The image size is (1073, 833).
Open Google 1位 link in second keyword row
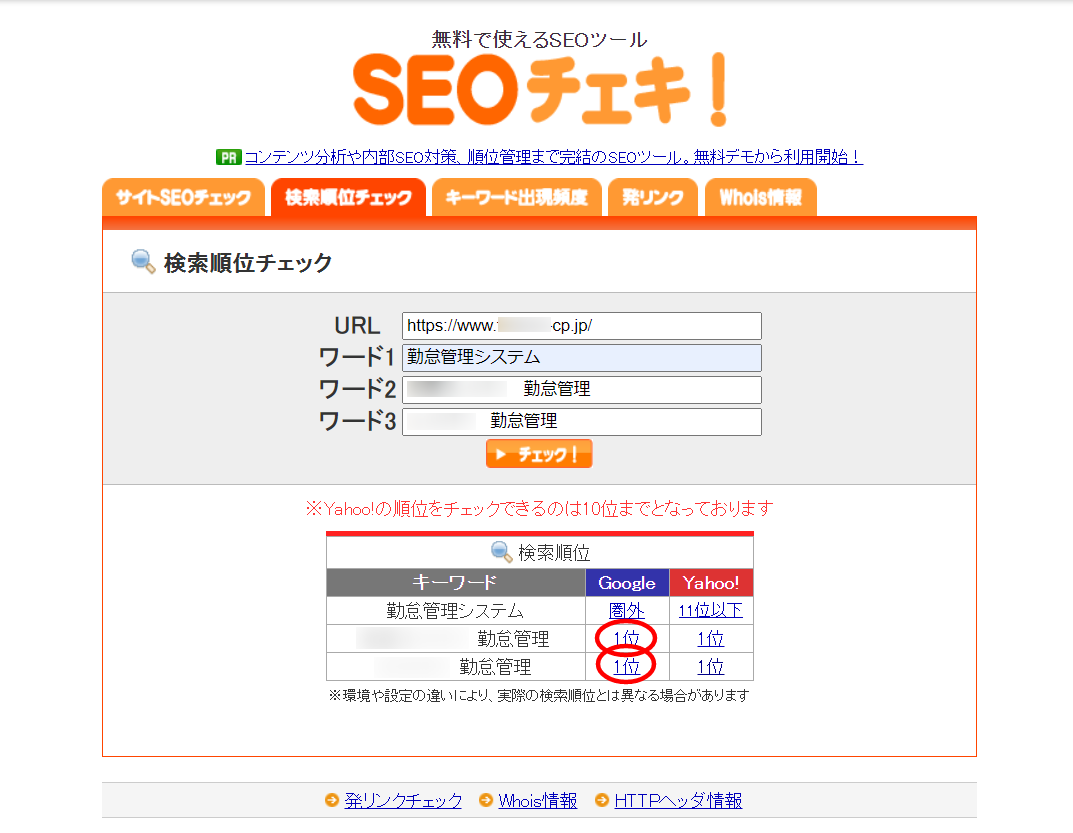[x=626, y=639]
